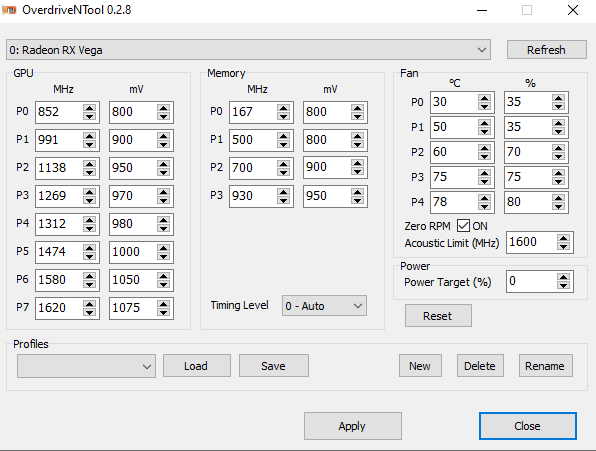Image resolution: width=596 pixels, height=451 pixels.
Task: Increase Memory P3 MHz spinner up arrow
Action: [x=283, y=191]
